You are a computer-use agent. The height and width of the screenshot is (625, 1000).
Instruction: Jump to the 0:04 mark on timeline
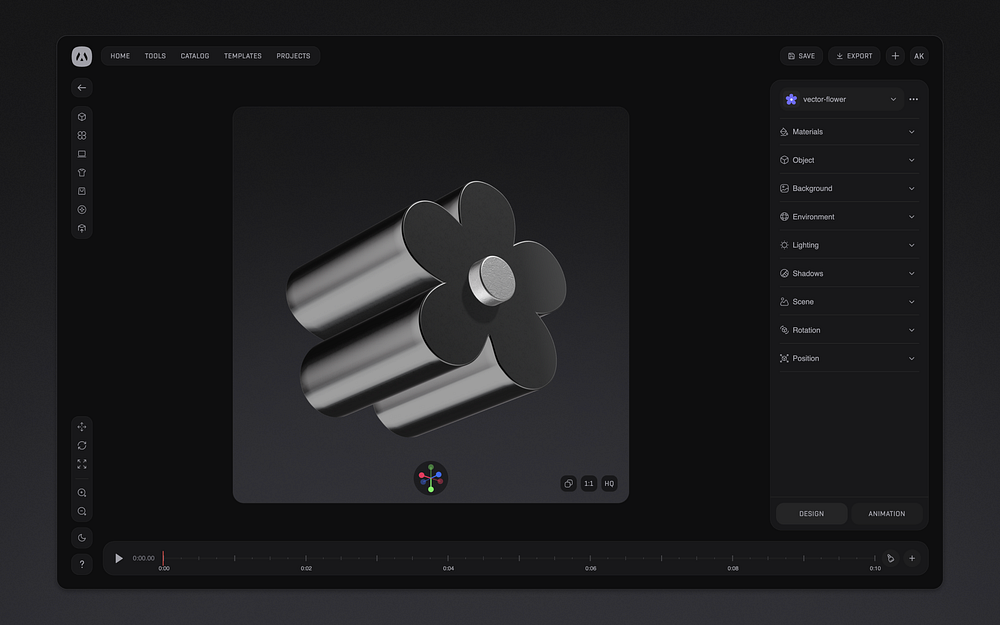448,568
